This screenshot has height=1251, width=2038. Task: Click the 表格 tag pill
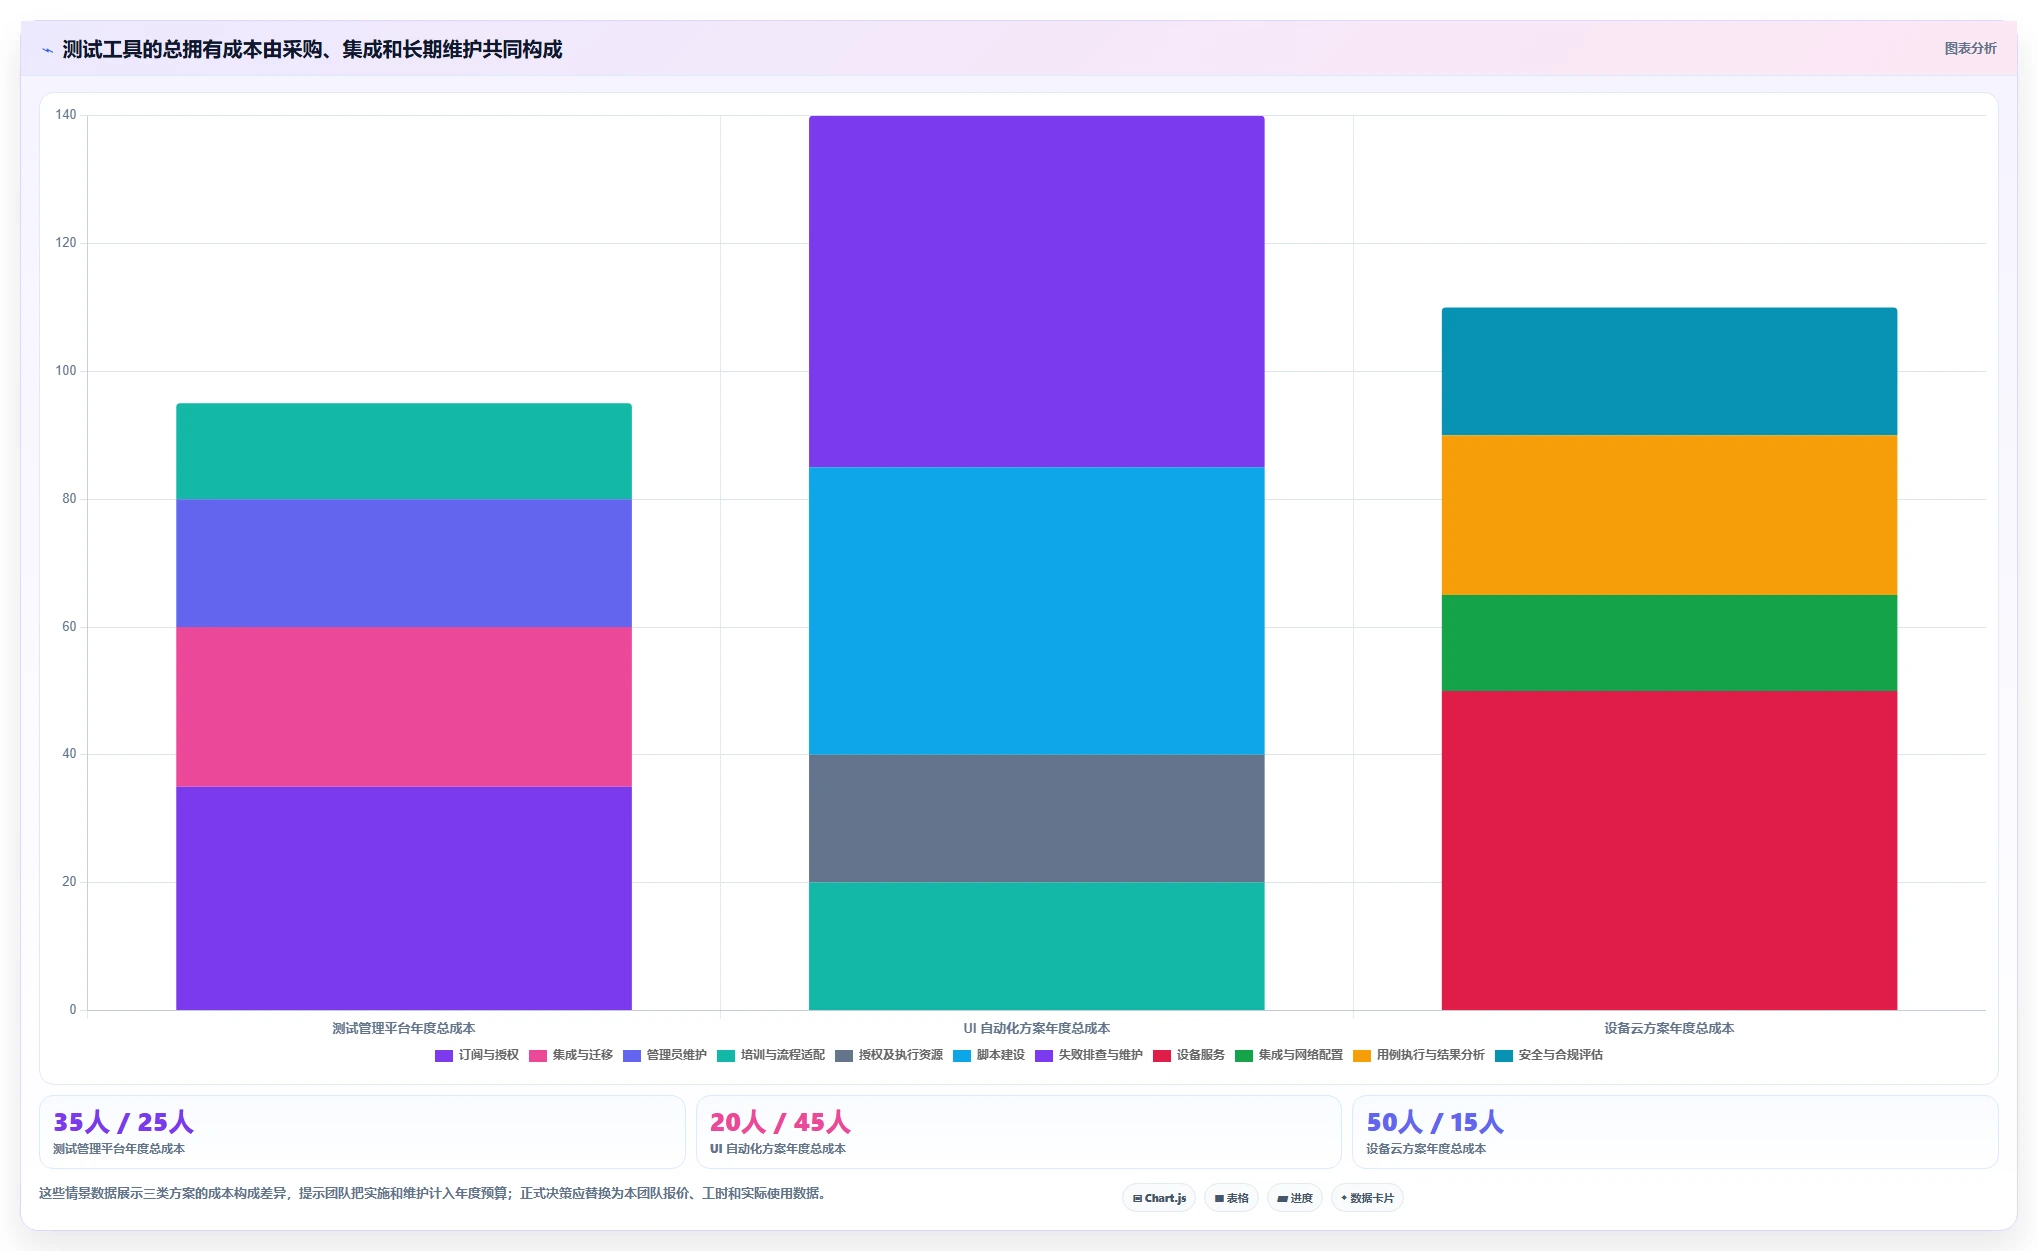[1232, 1198]
